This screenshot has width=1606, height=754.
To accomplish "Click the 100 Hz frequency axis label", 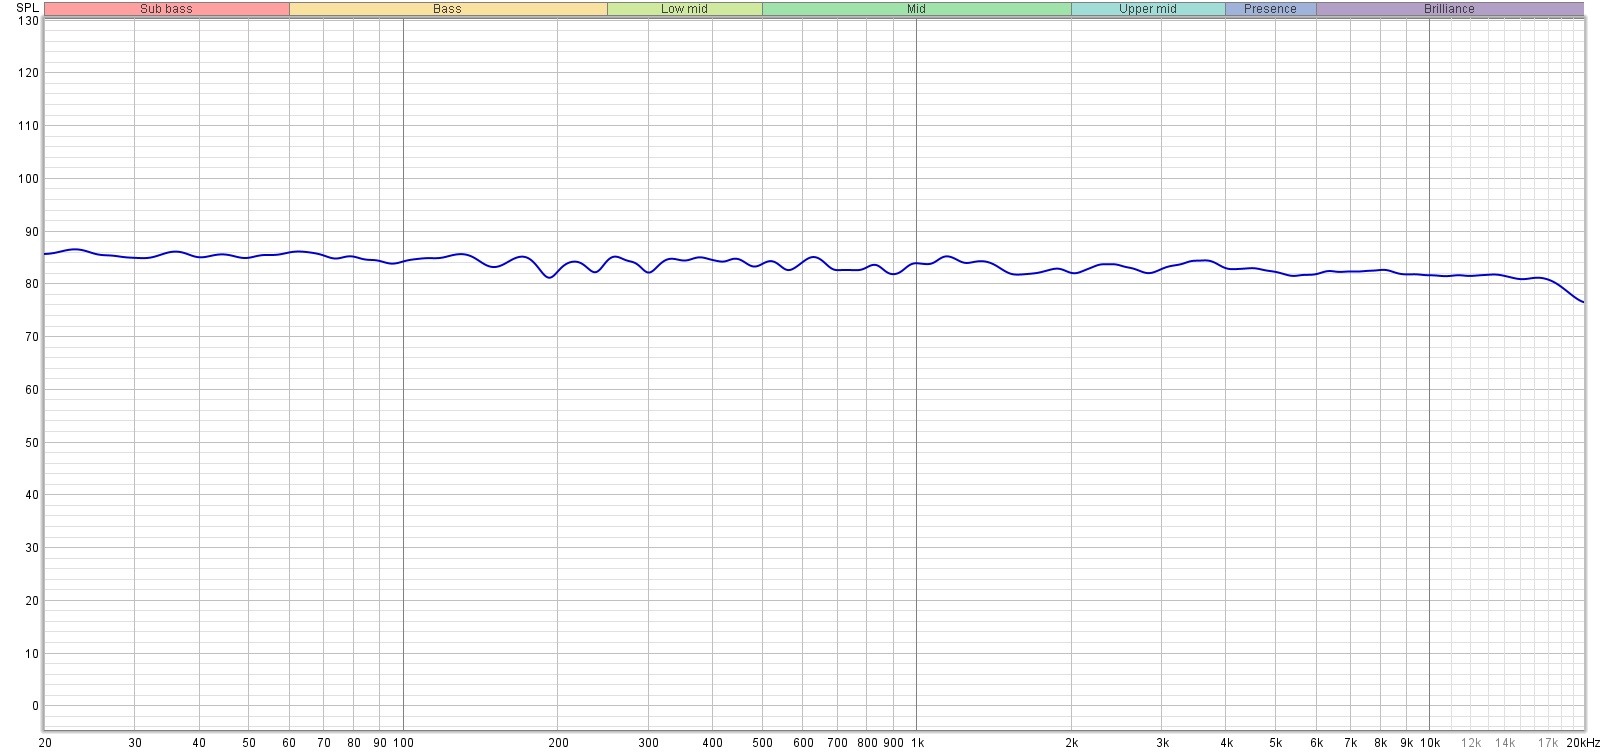I will (403, 743).
